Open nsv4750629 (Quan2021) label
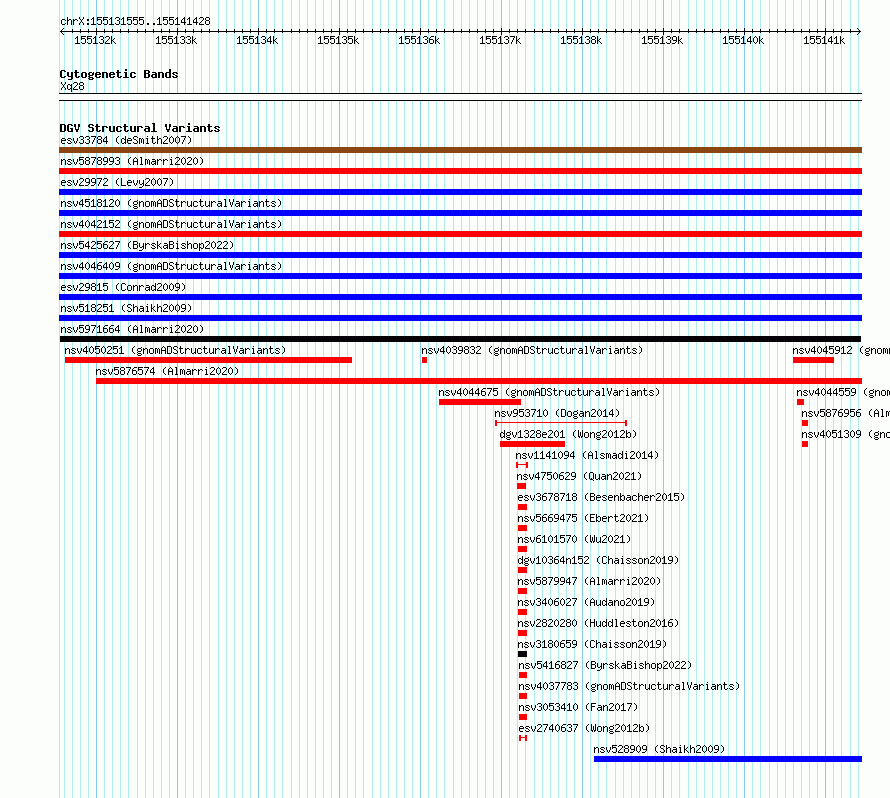Image resolution: width=890 pixels, height=798 pixels. pyautogui.click(x=579, y=476)
